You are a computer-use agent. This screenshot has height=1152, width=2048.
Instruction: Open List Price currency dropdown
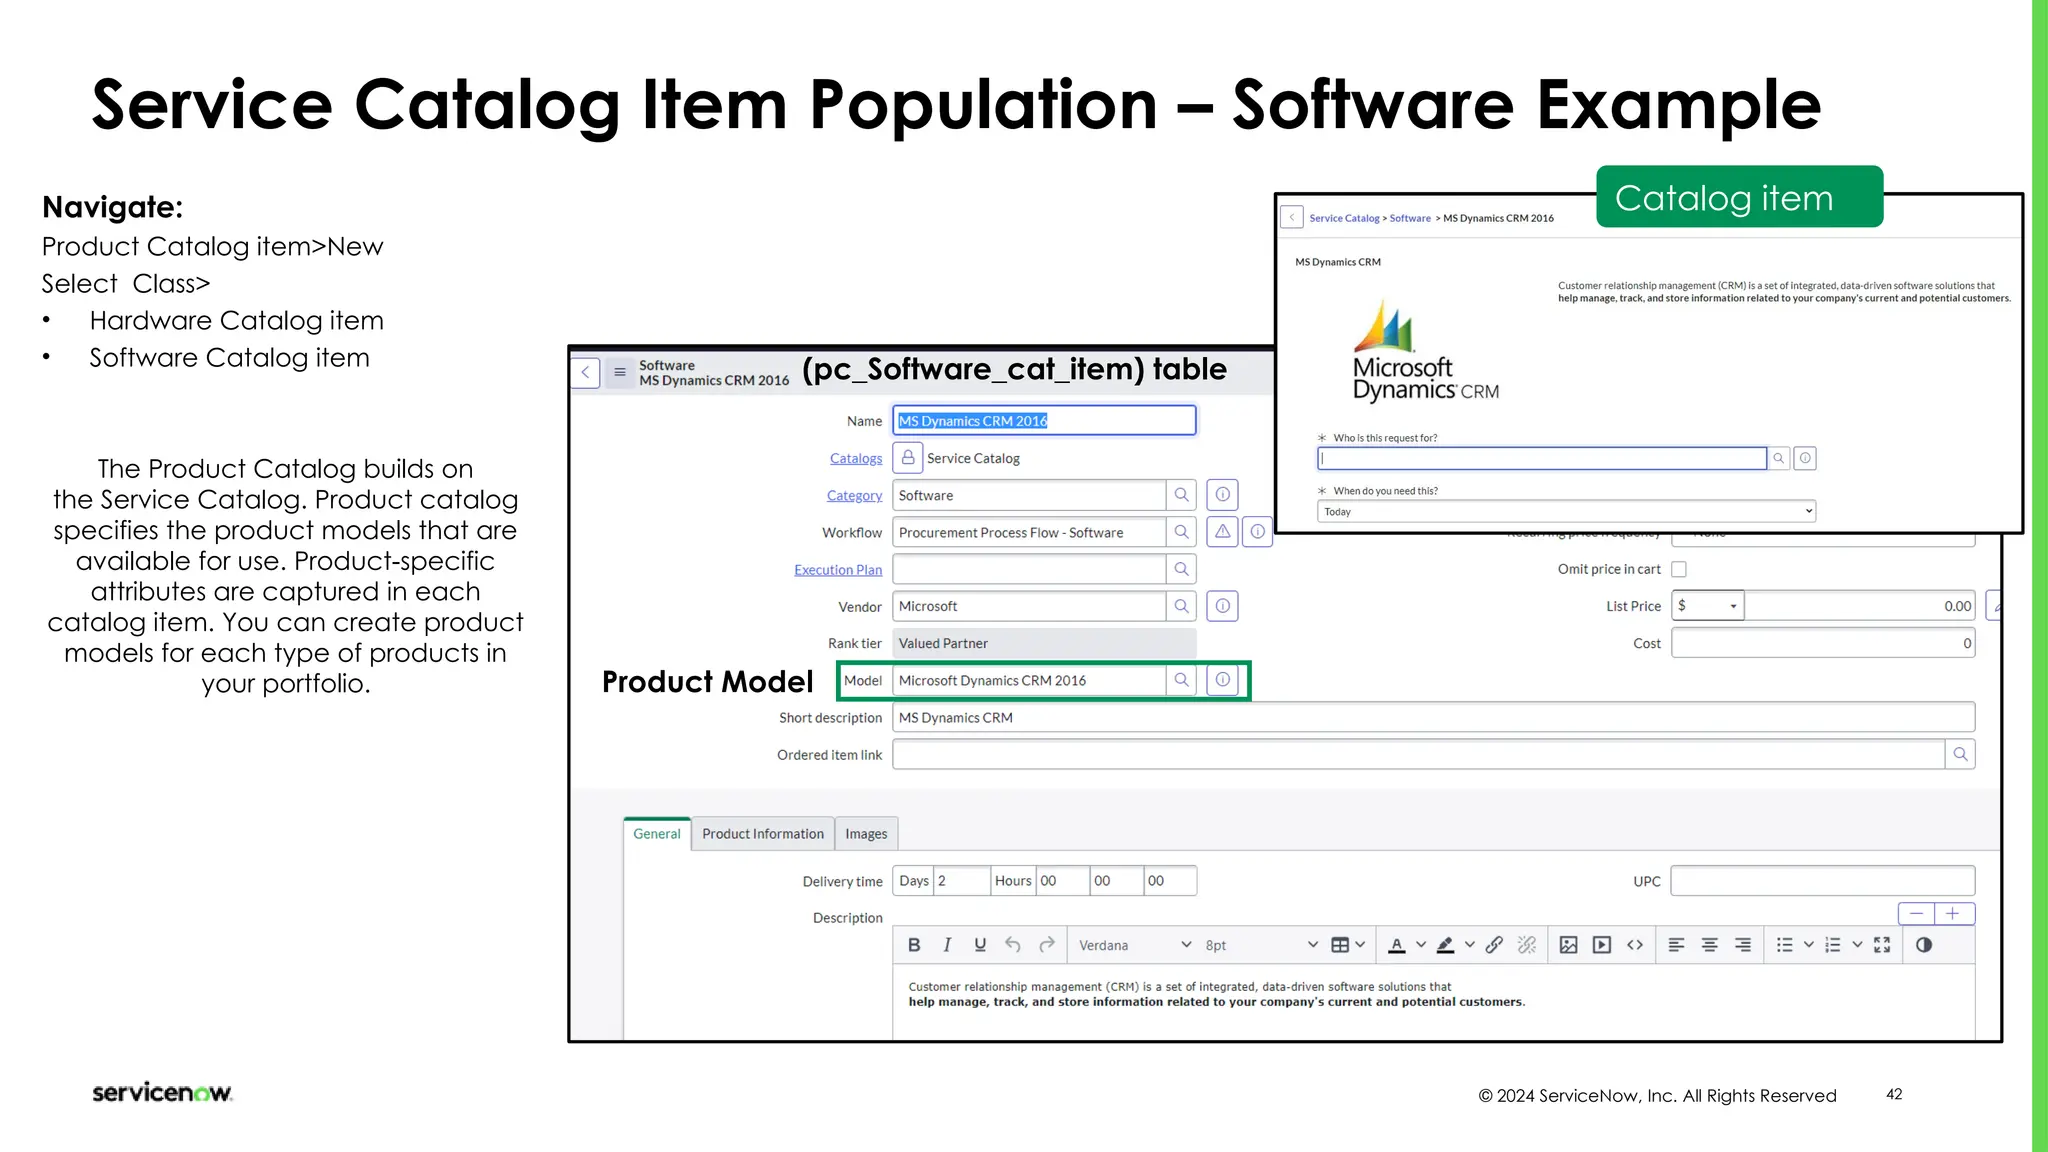tap(1709, 606)
